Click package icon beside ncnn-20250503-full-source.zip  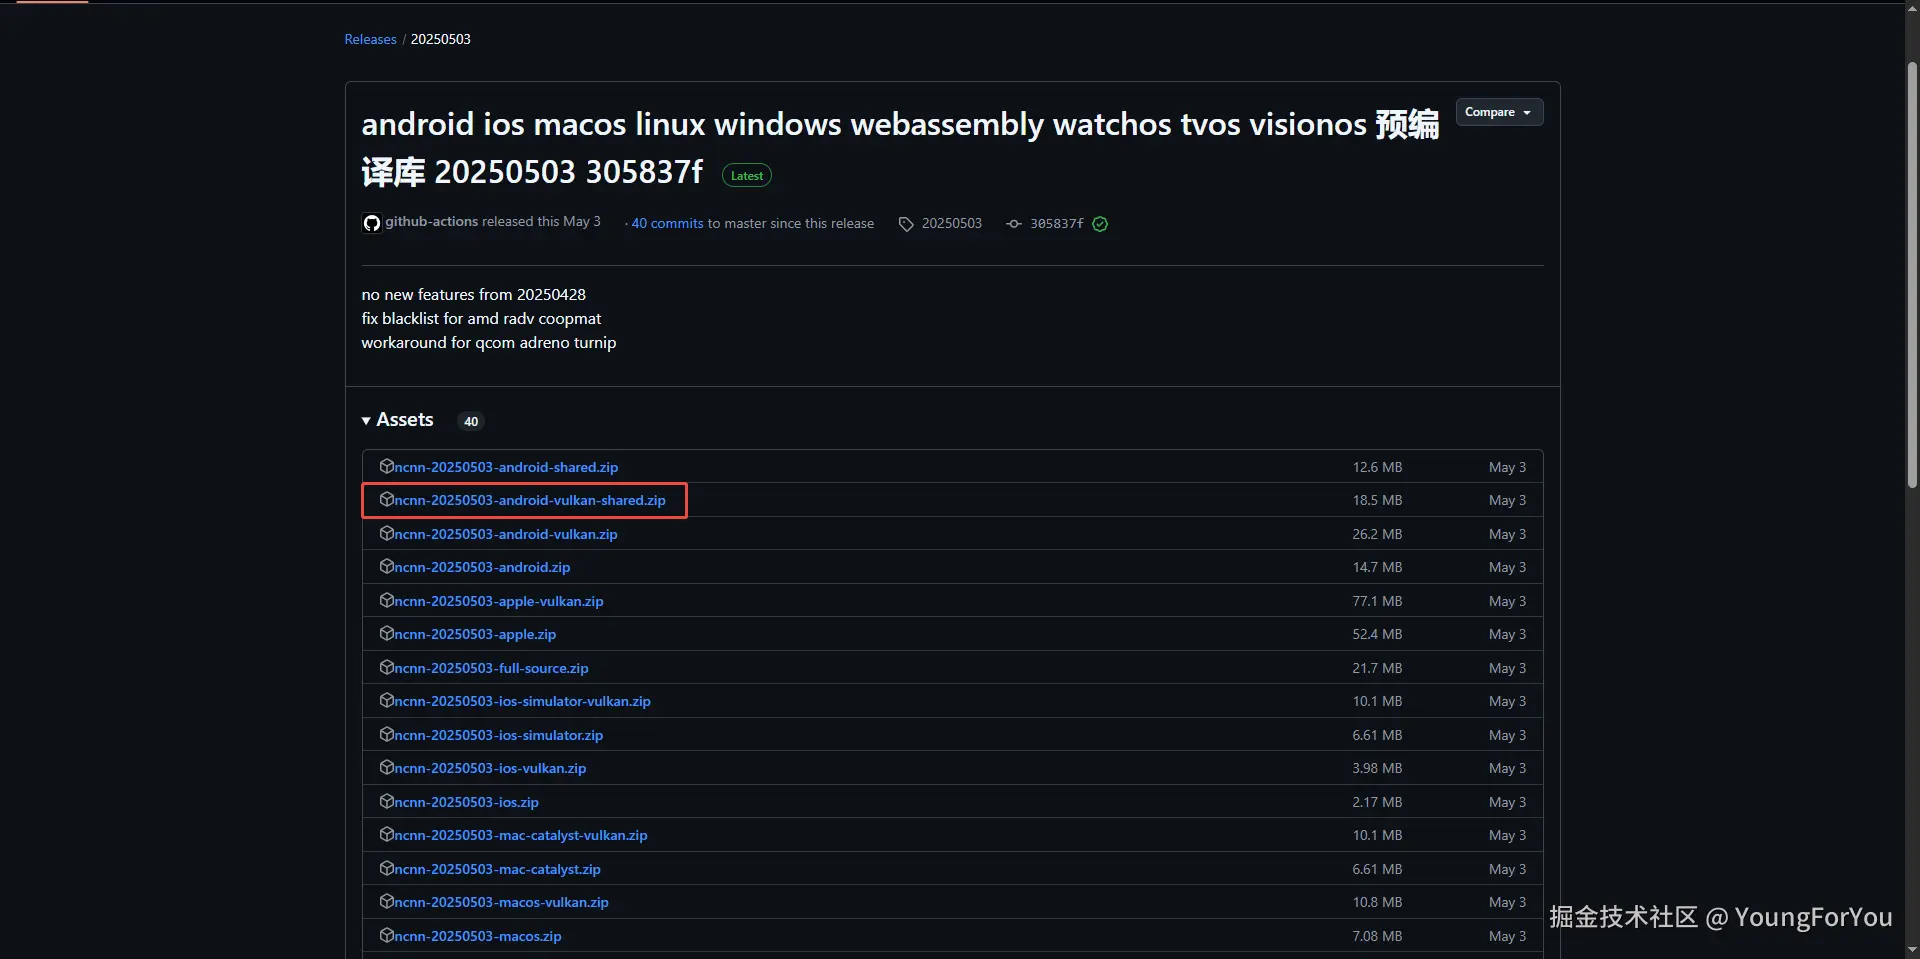click(x=386, y=667)
